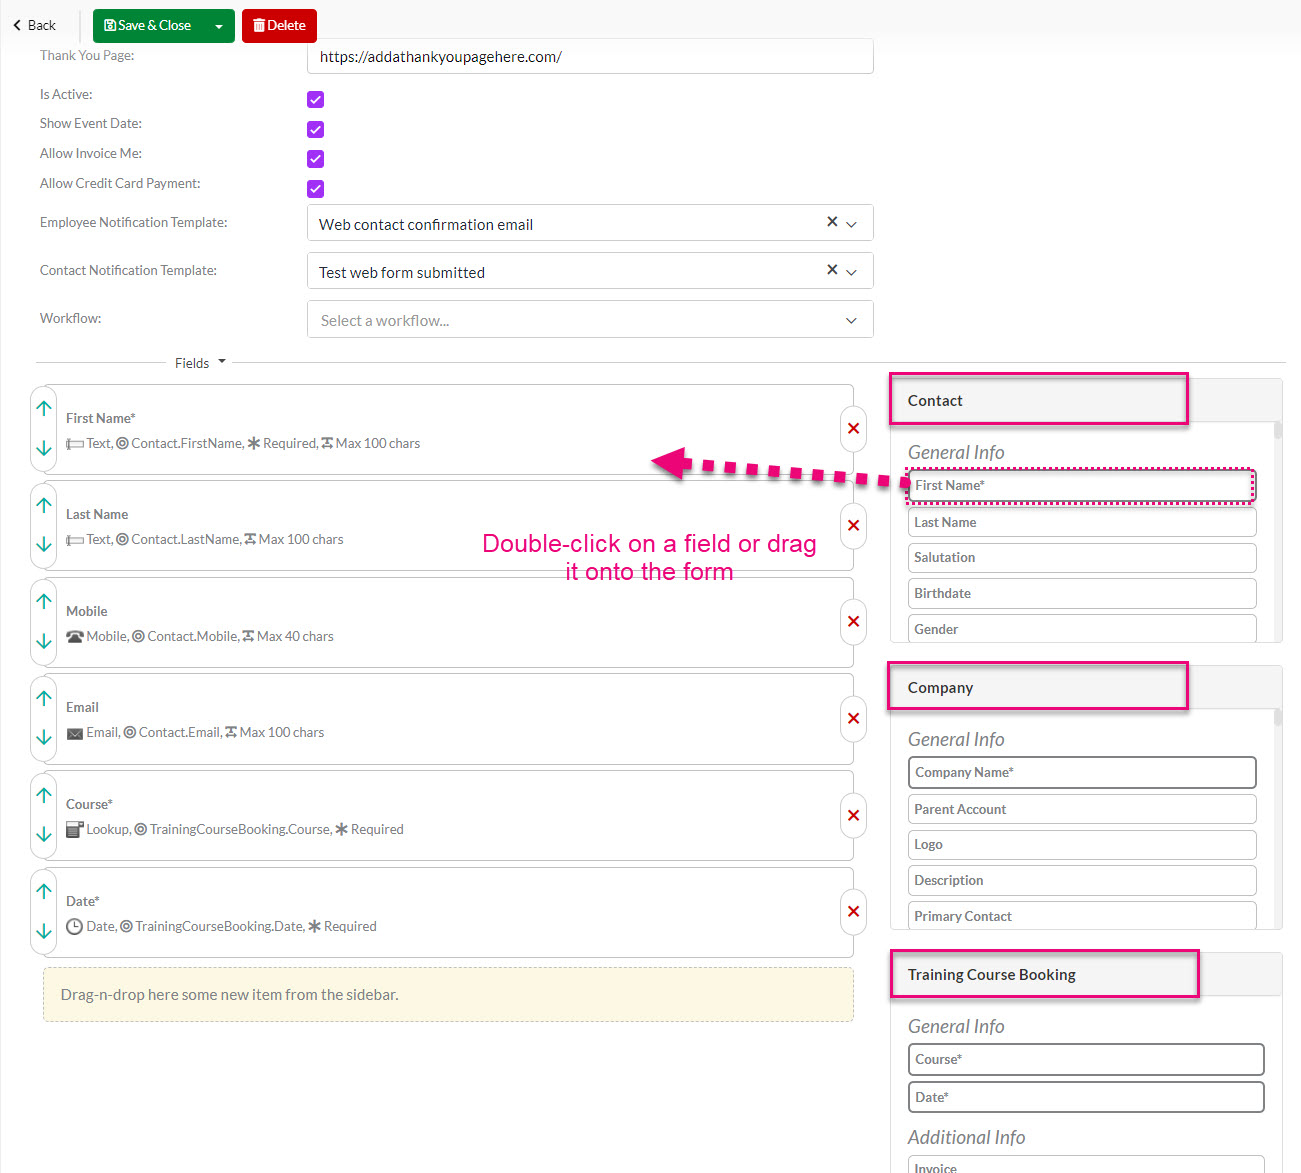The image size is (1301, 1173).
Task: Open the Employee Notification Template dropdown
Action: 851,224
